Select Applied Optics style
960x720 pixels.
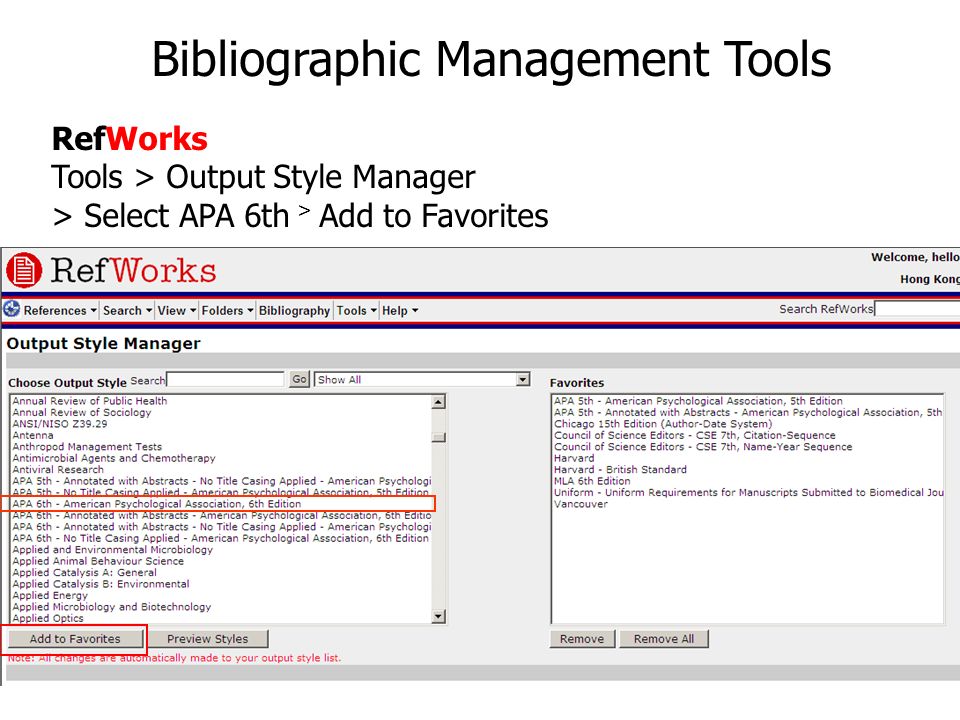(48, 618)
